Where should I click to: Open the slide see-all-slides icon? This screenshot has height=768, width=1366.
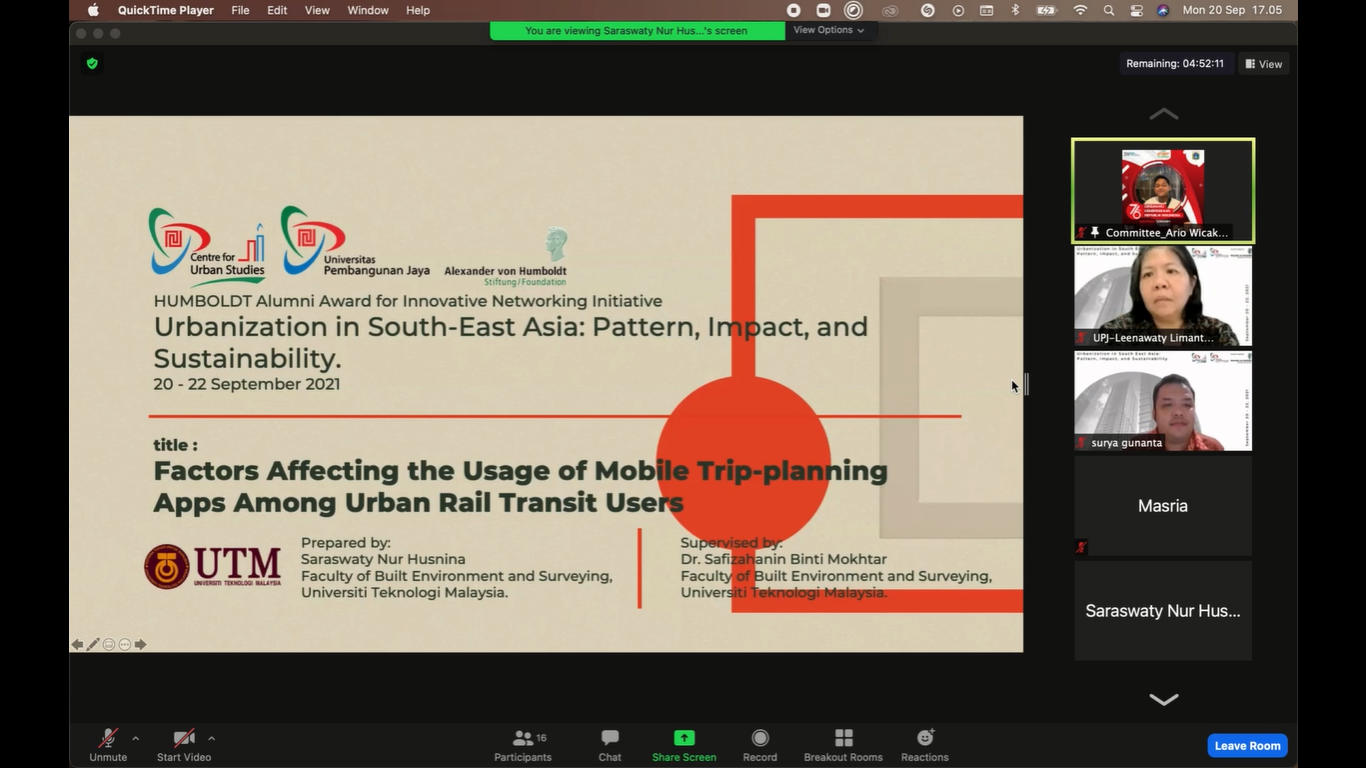click(109, 645)
